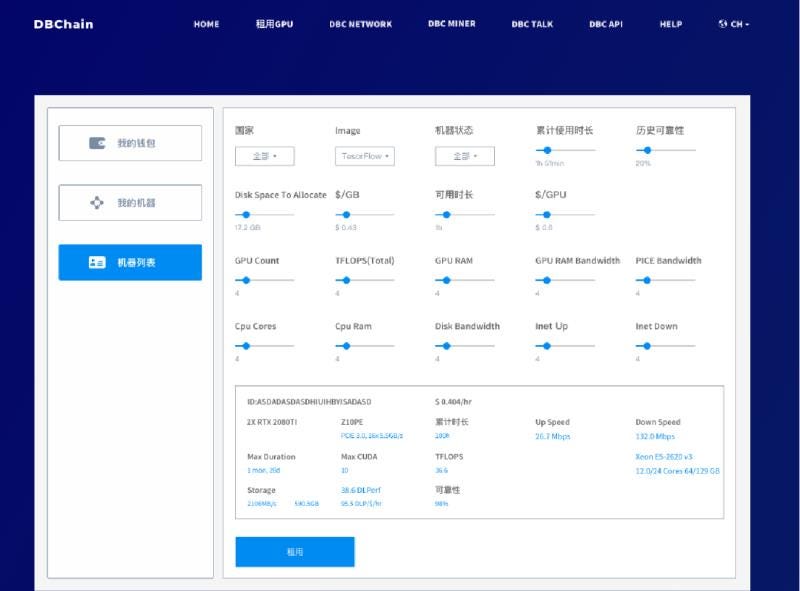
Task: Click the 可靠性 98% value
Action: 441,504
